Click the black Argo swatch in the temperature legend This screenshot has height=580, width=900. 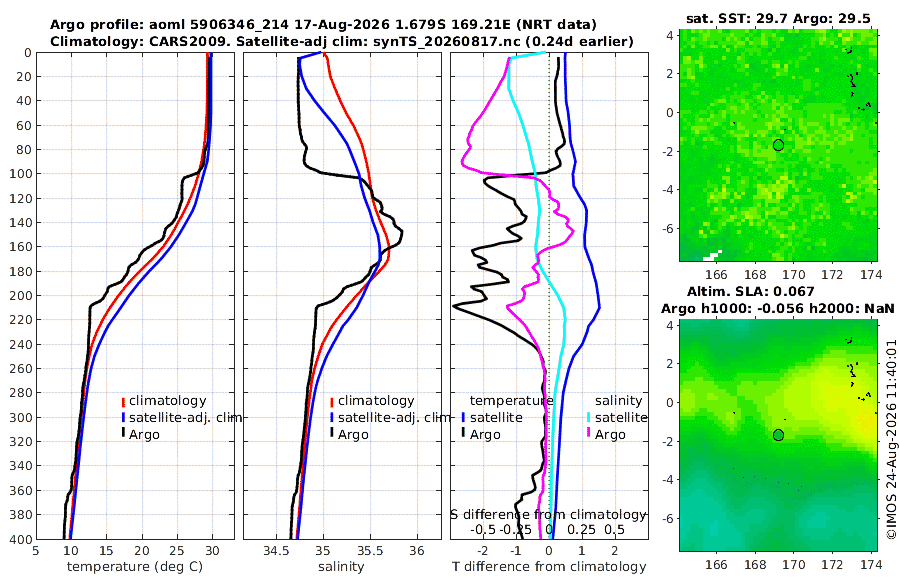[x=123, y=434]
